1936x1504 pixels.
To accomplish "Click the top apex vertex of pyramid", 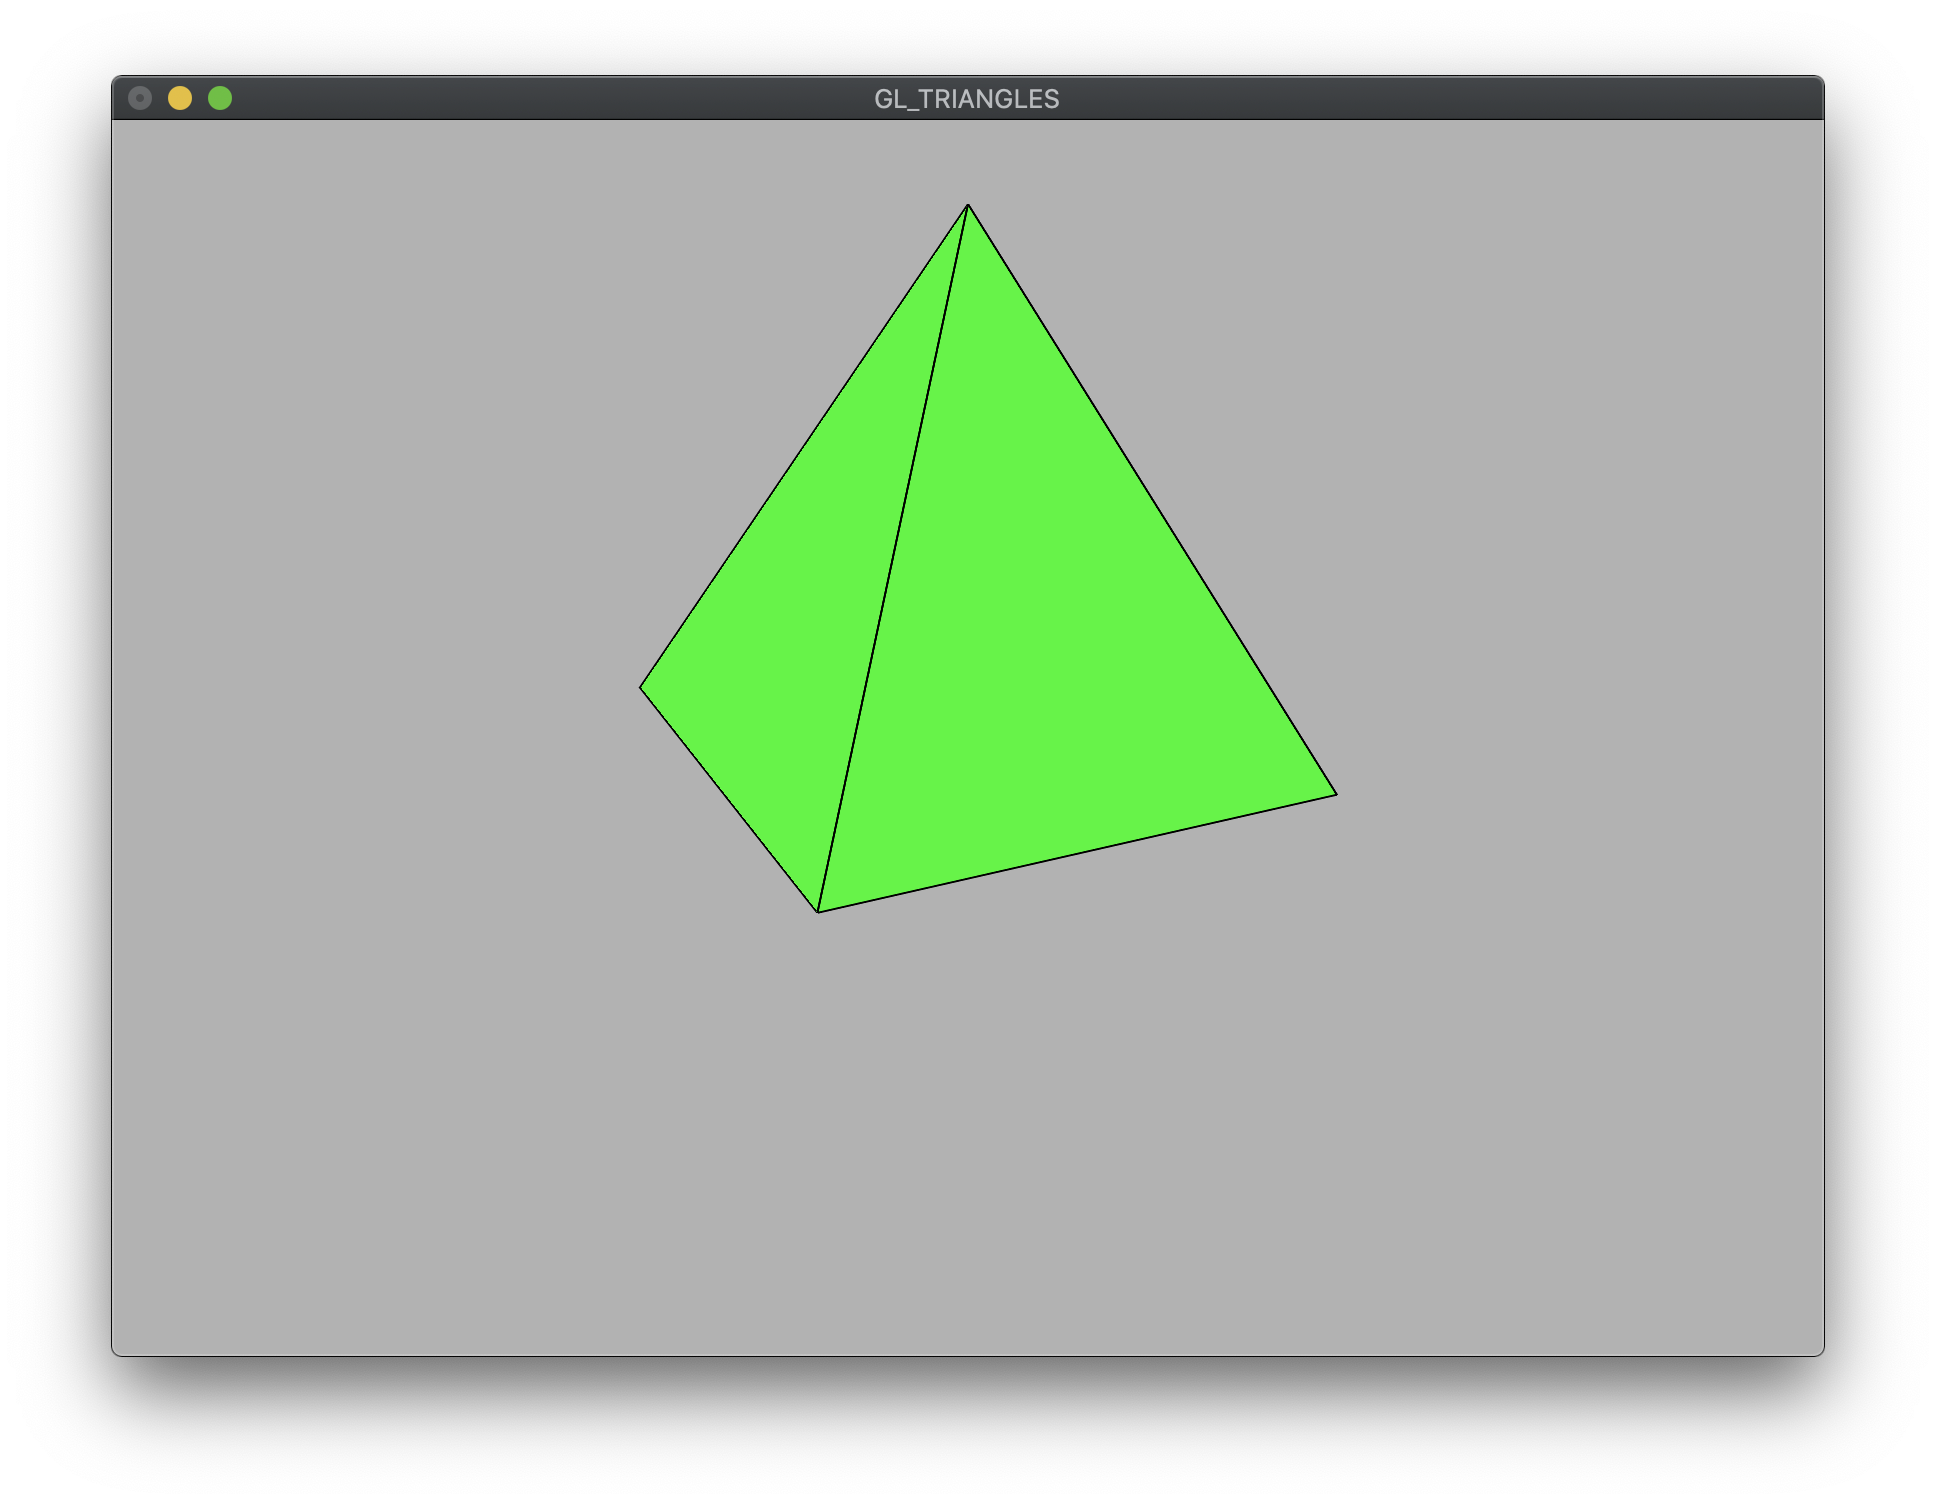I will point(968,206).
